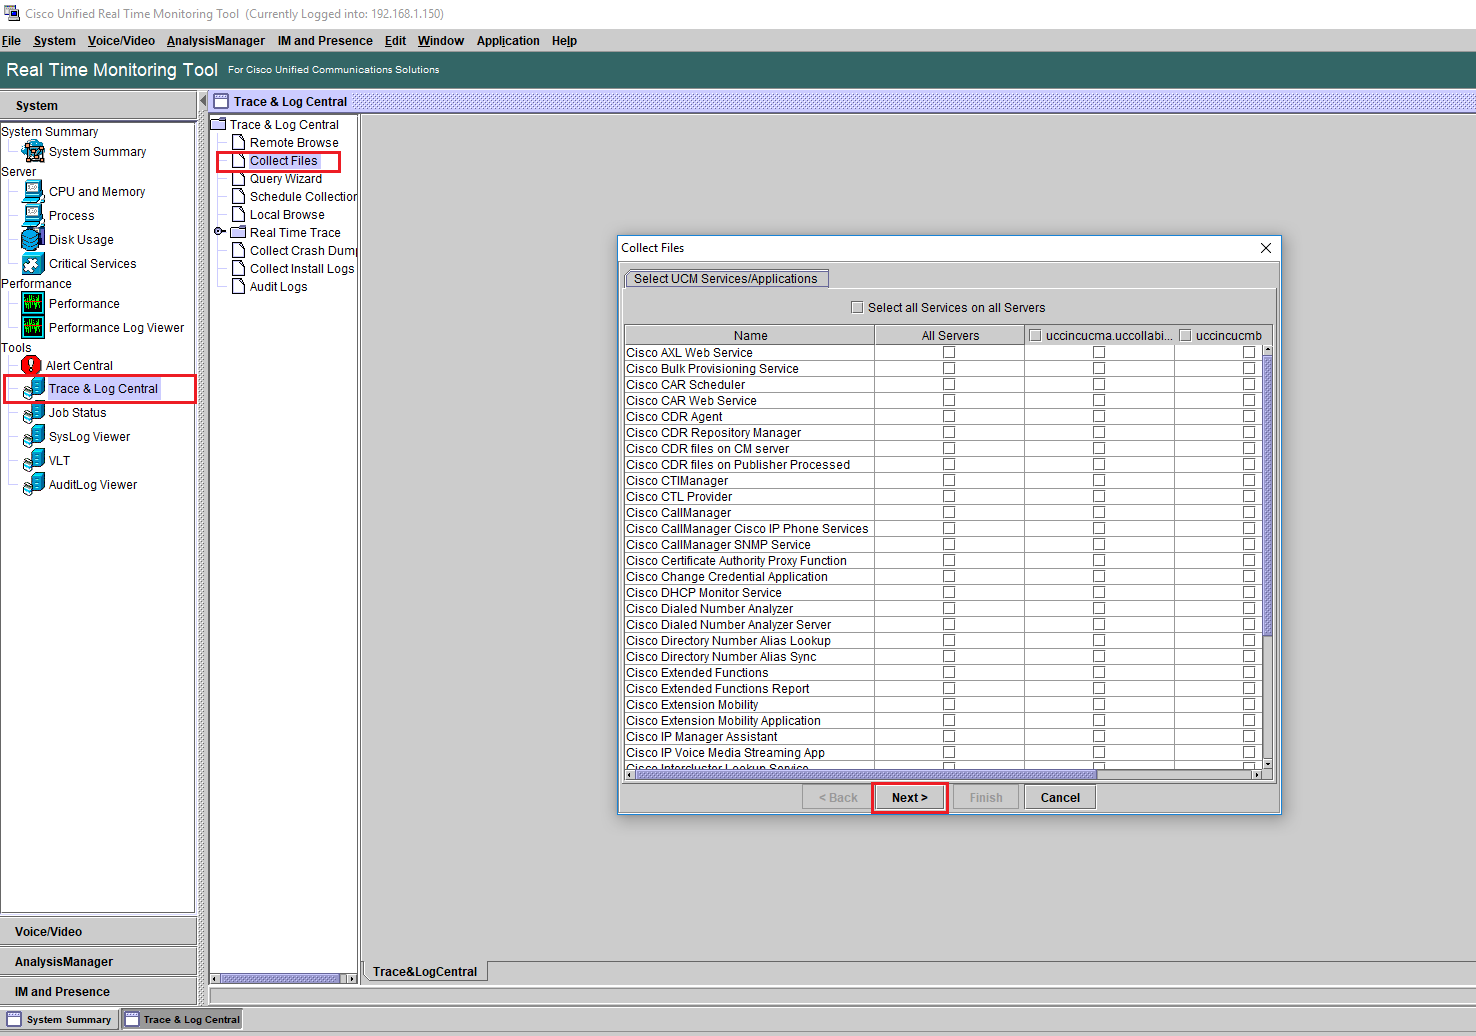This screenshot has height=1036, width=1476.
Task: Close the Collect Files dialog
Action: point(1265,248)
